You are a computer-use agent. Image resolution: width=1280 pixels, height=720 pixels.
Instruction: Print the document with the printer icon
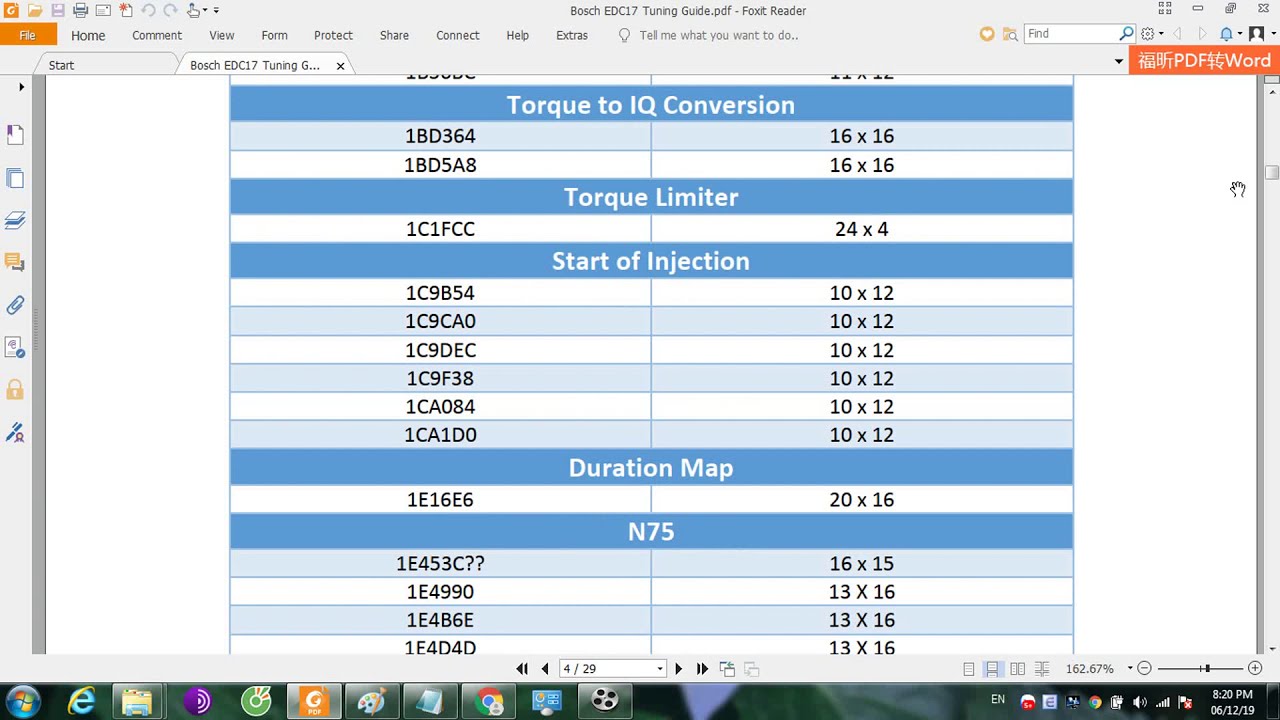(80, 10)
